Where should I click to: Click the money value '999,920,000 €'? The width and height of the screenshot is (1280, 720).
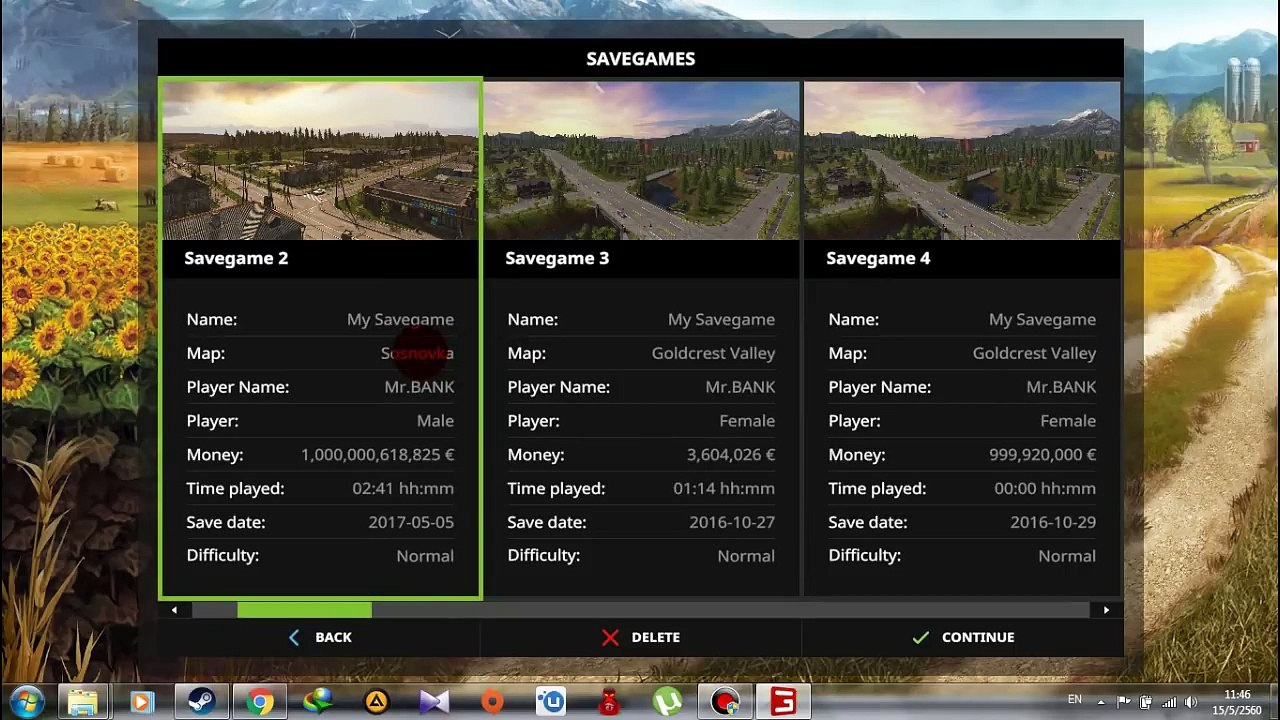coord(1042,455)
